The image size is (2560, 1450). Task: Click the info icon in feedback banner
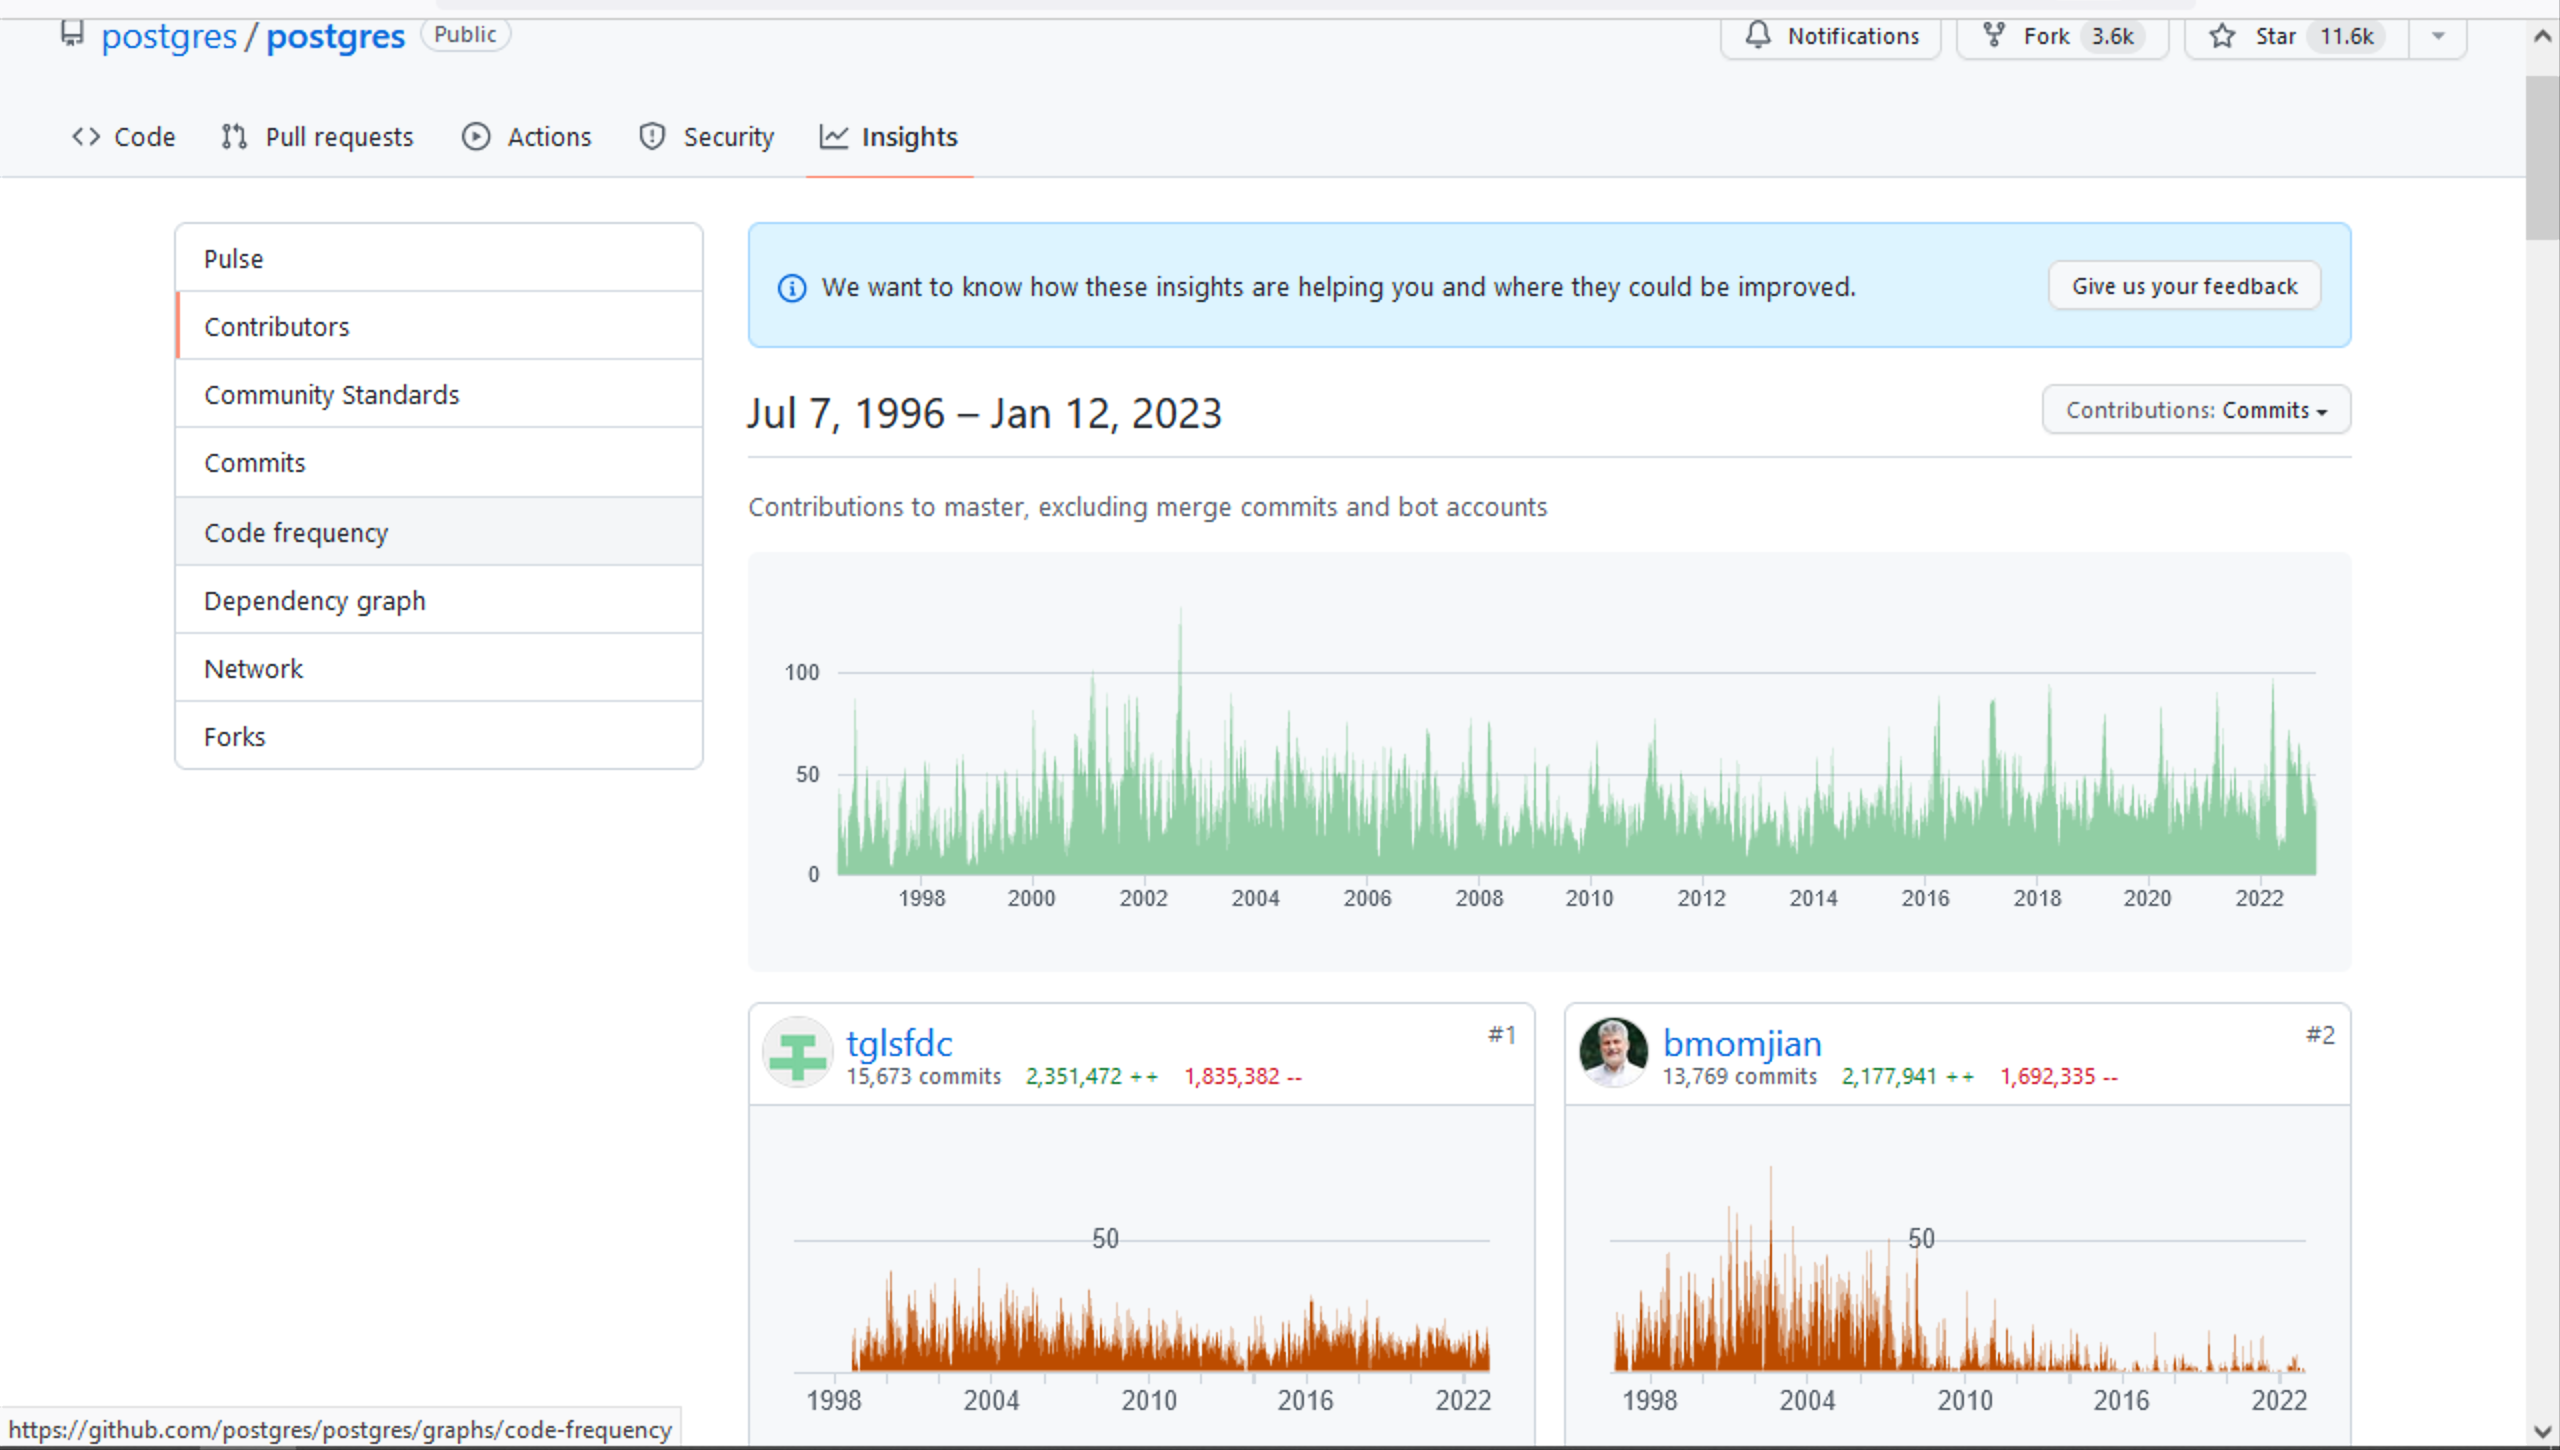coord(791,288)
